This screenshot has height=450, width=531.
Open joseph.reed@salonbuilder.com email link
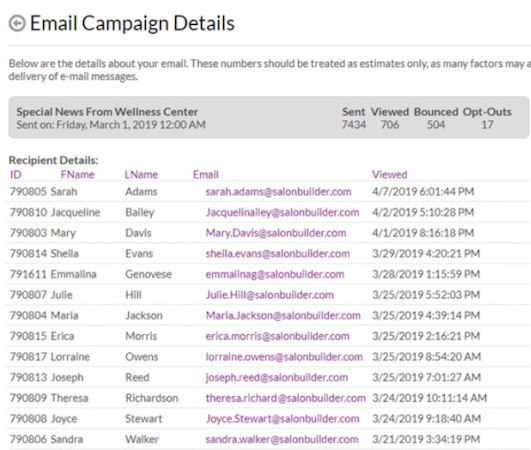[x=277, y=378]
